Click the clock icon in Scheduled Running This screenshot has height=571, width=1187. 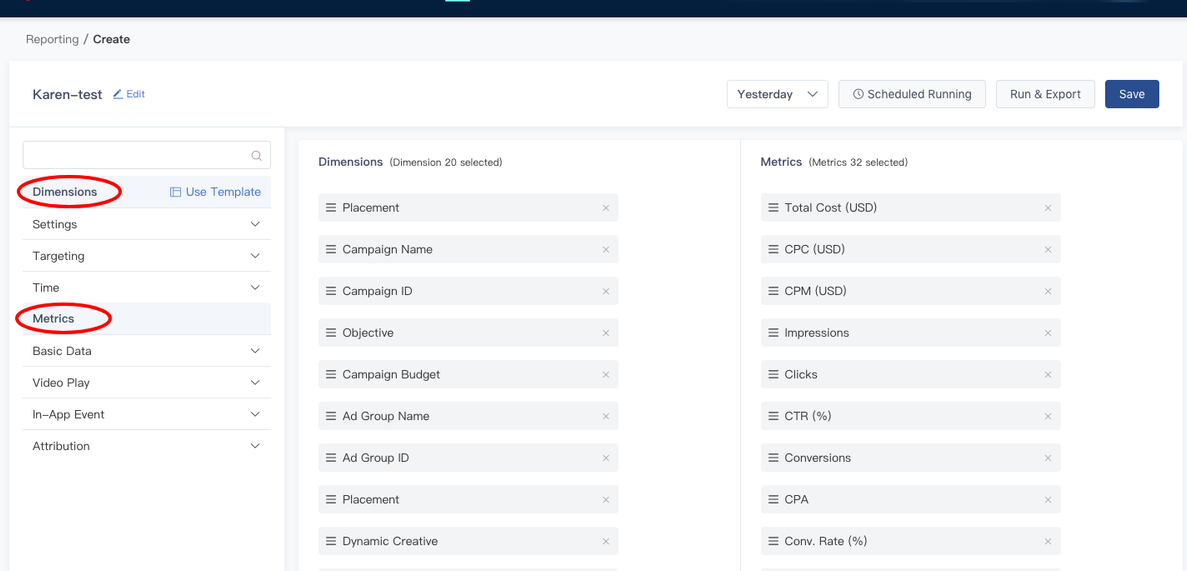point(858,95)
